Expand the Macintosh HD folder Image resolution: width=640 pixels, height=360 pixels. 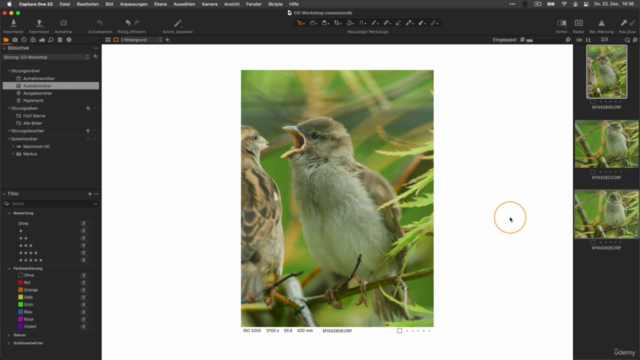[x=13, y=147]
